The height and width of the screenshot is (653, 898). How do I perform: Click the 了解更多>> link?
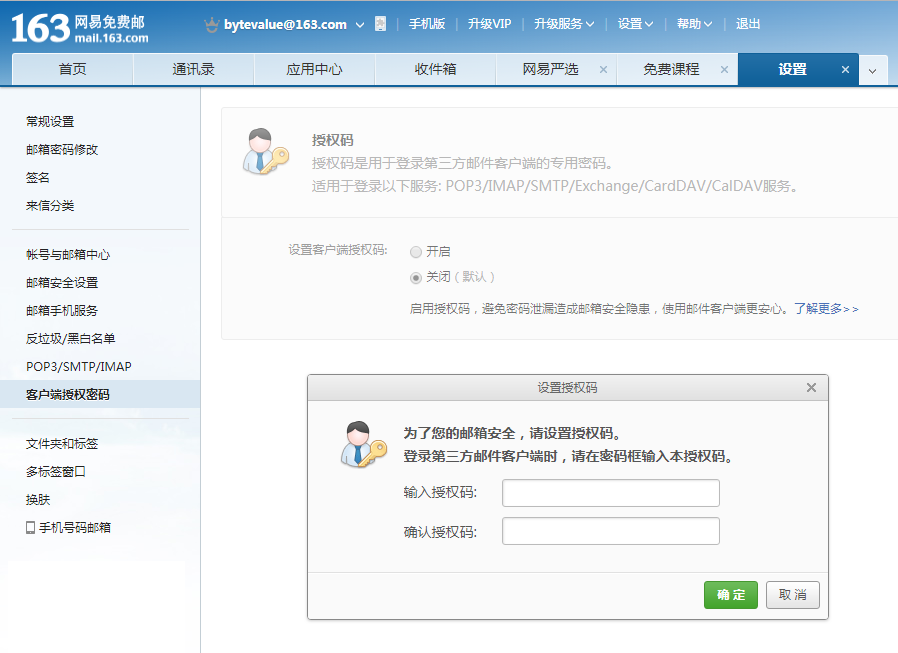826,309
